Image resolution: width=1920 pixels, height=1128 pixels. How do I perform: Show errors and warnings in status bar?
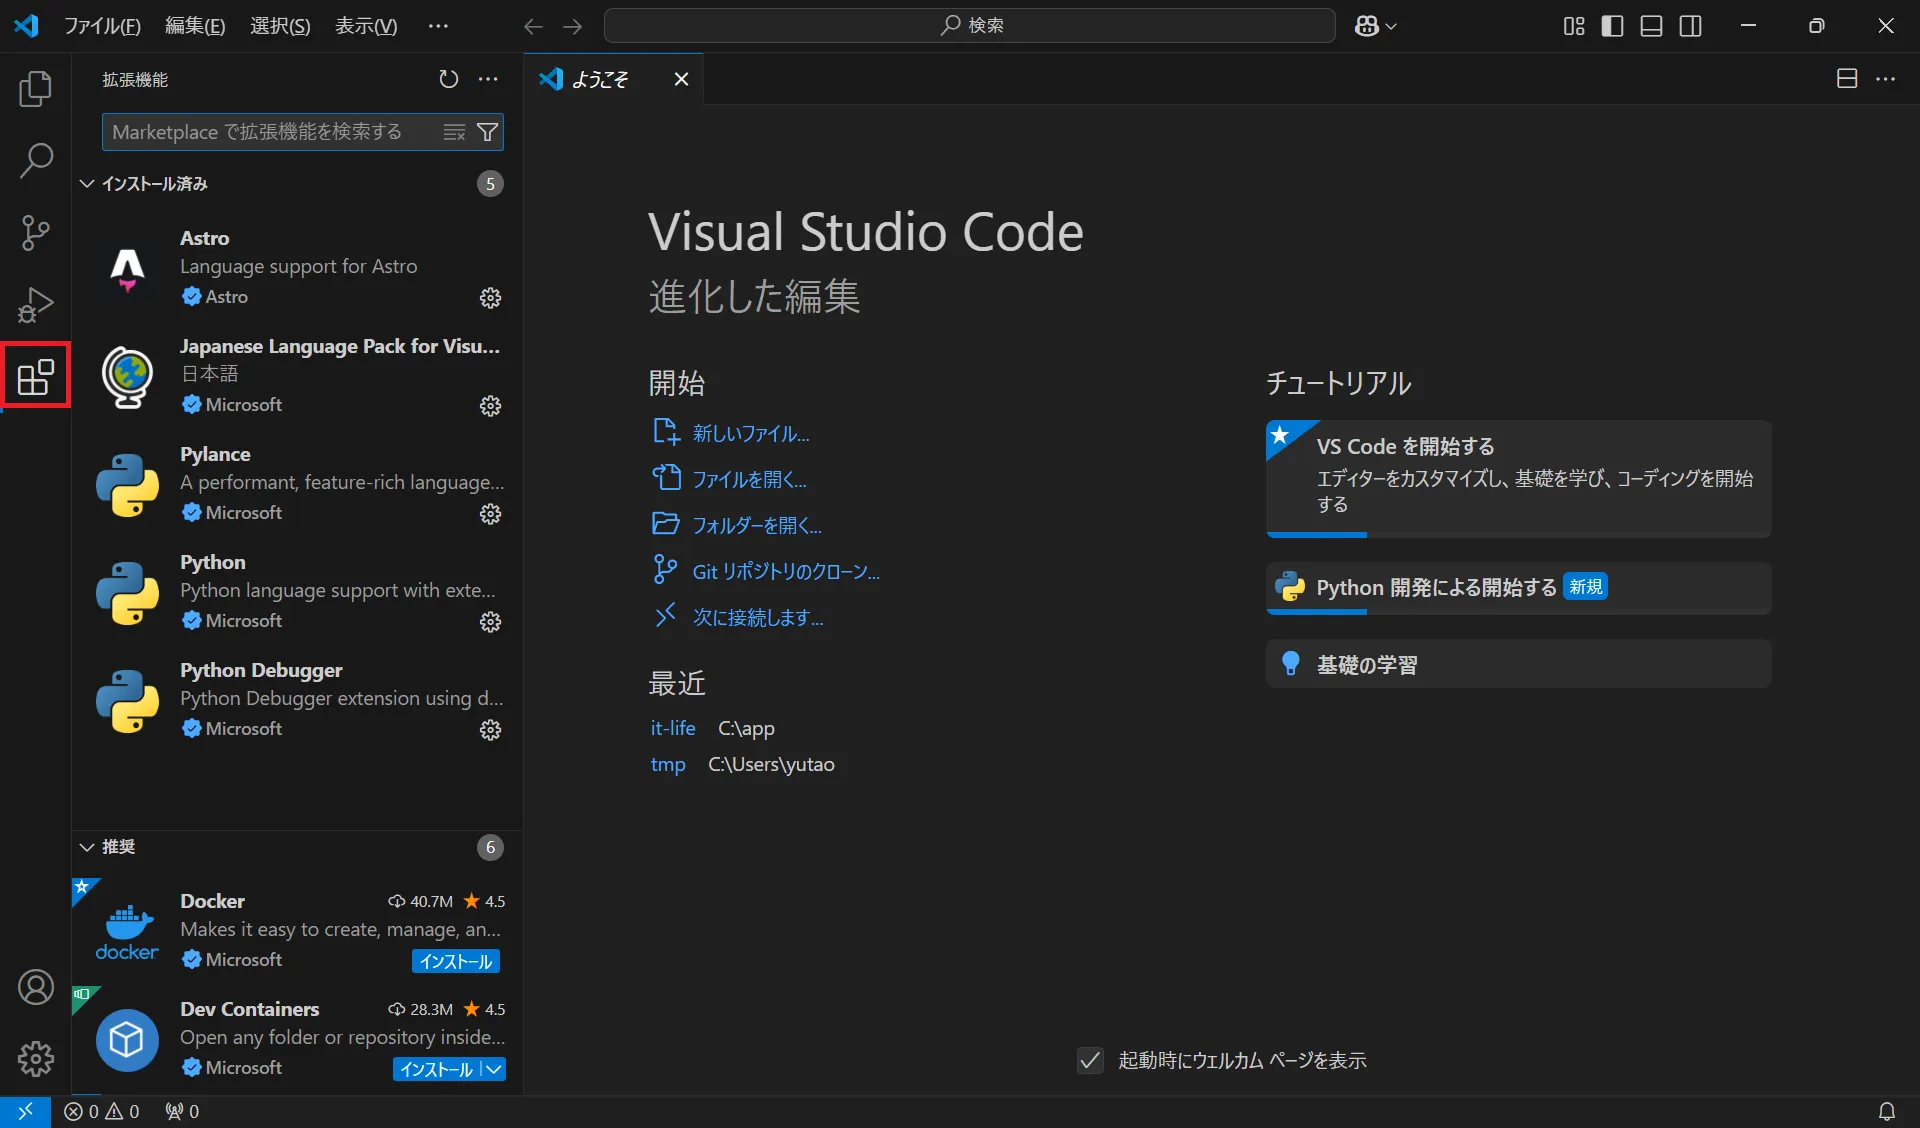pyautogui.click(x=102, y=1111)
